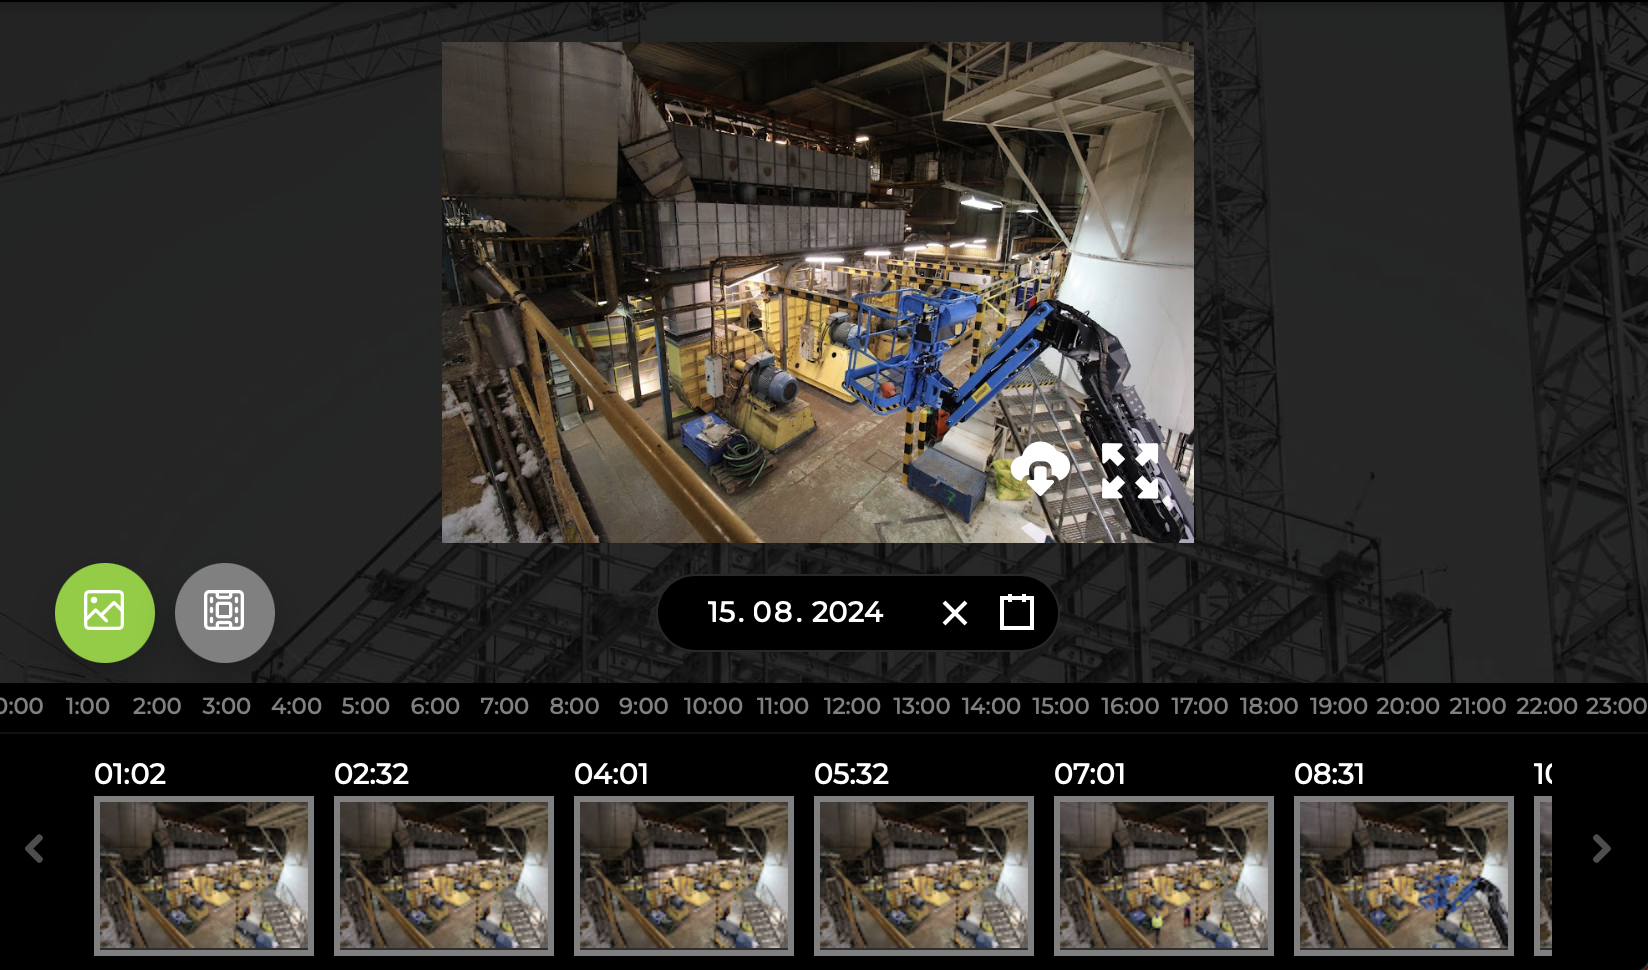1648x970 pixels.
Task: Select the 01:02 thumbnail
Action: click(204, 875)
